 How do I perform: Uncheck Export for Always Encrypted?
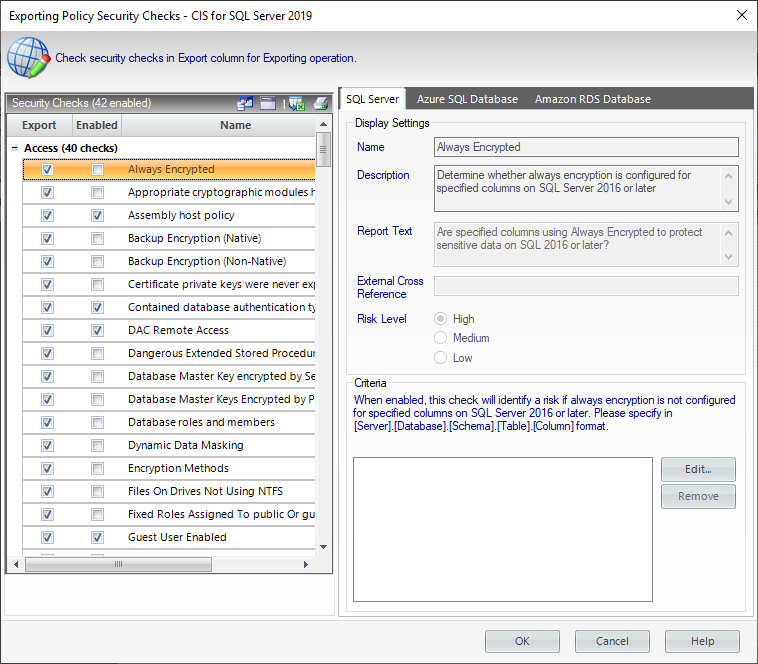(48, 170)
